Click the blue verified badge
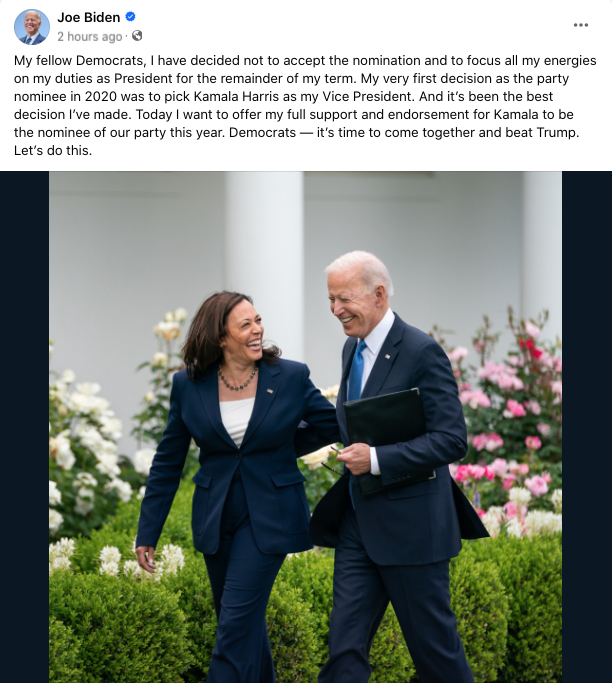The image size is (612, 683). pos(130,17)
